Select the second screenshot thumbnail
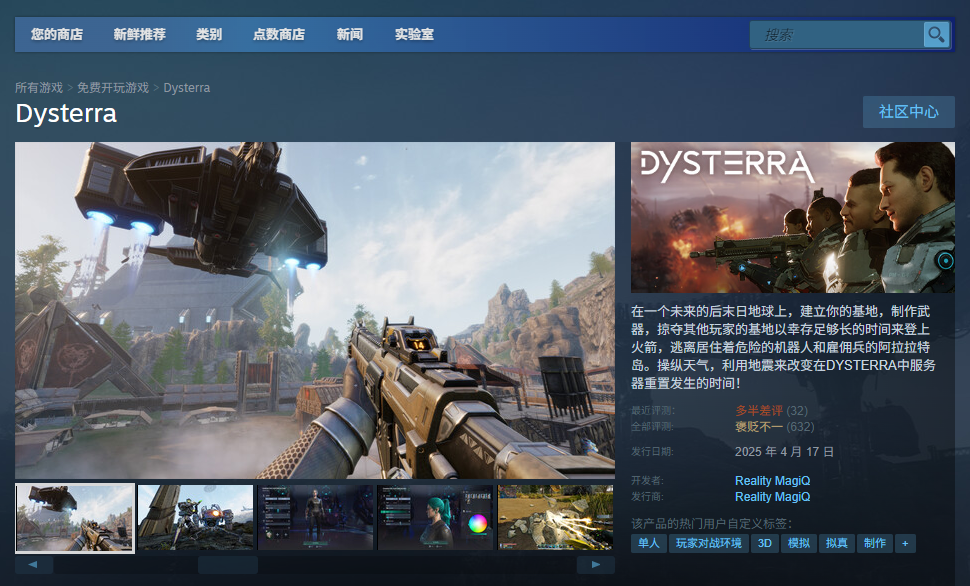The width and height of the screenshot is (970, 586). 195,517
